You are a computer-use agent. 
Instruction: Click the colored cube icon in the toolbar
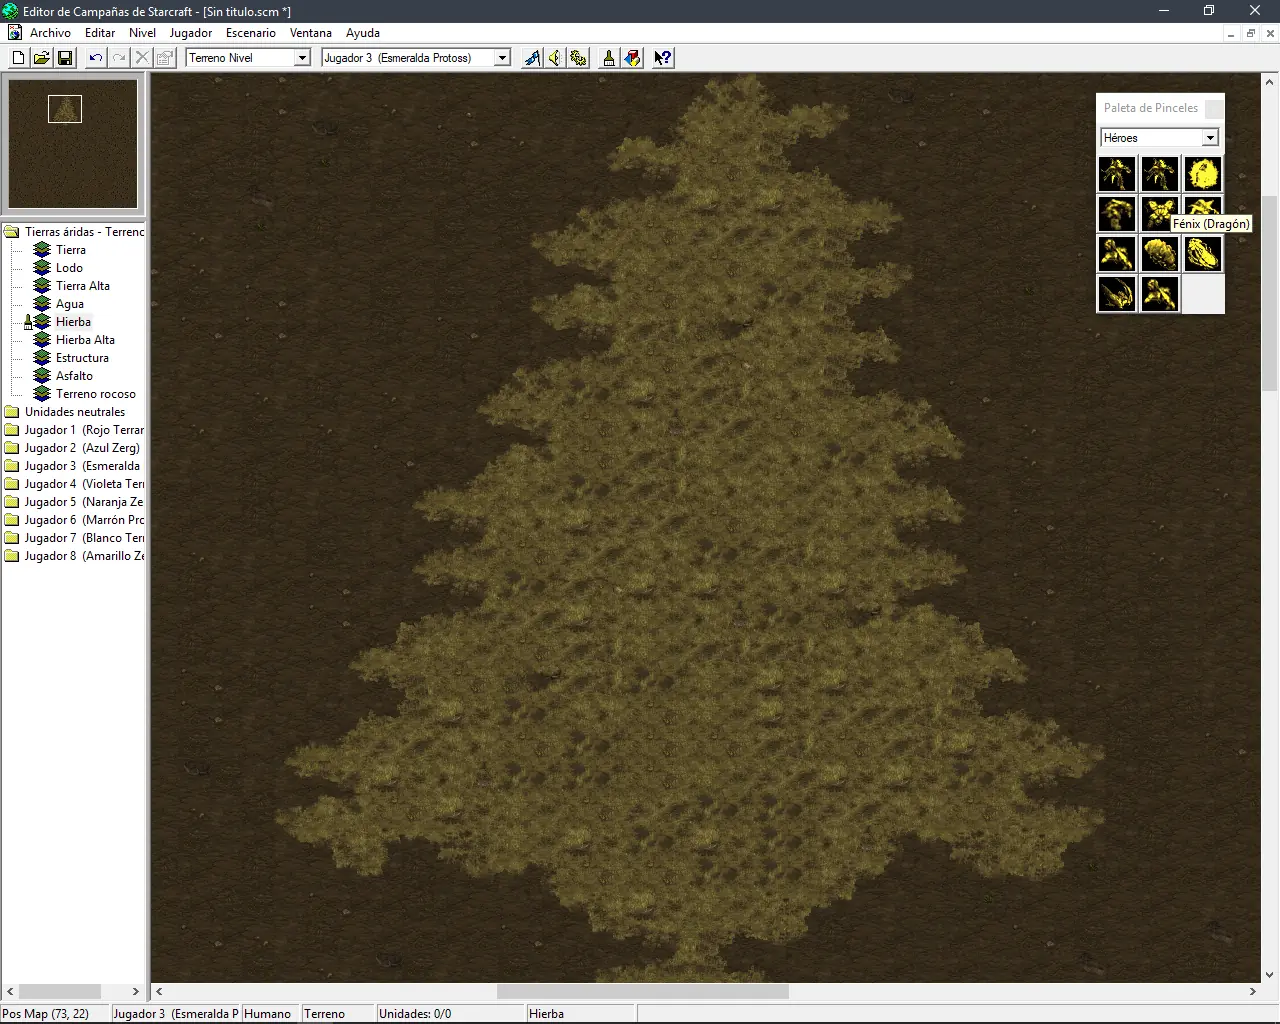click(632, 58)
